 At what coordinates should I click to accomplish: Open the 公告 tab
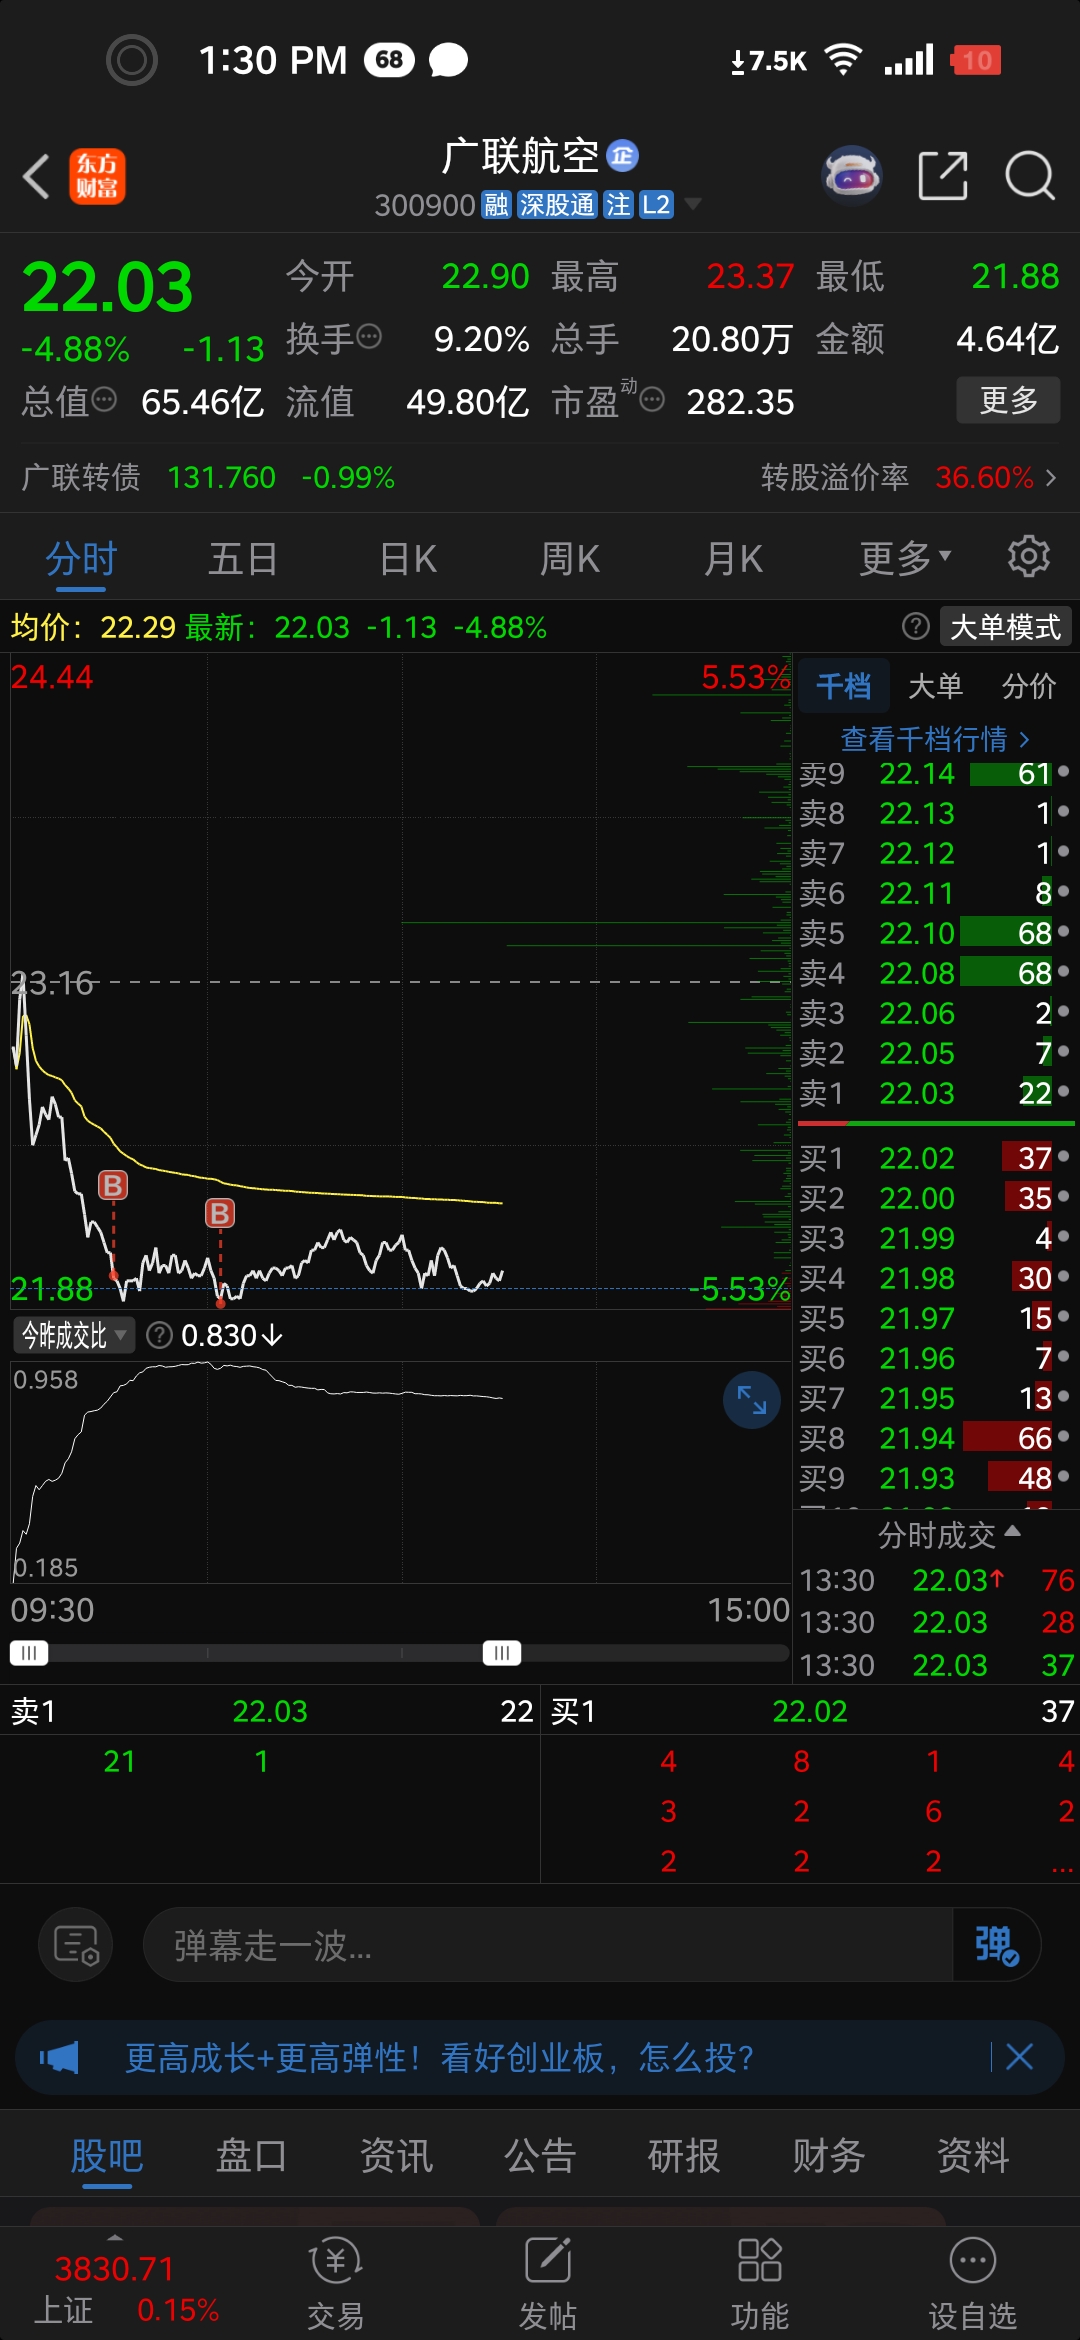[540, 2155]
